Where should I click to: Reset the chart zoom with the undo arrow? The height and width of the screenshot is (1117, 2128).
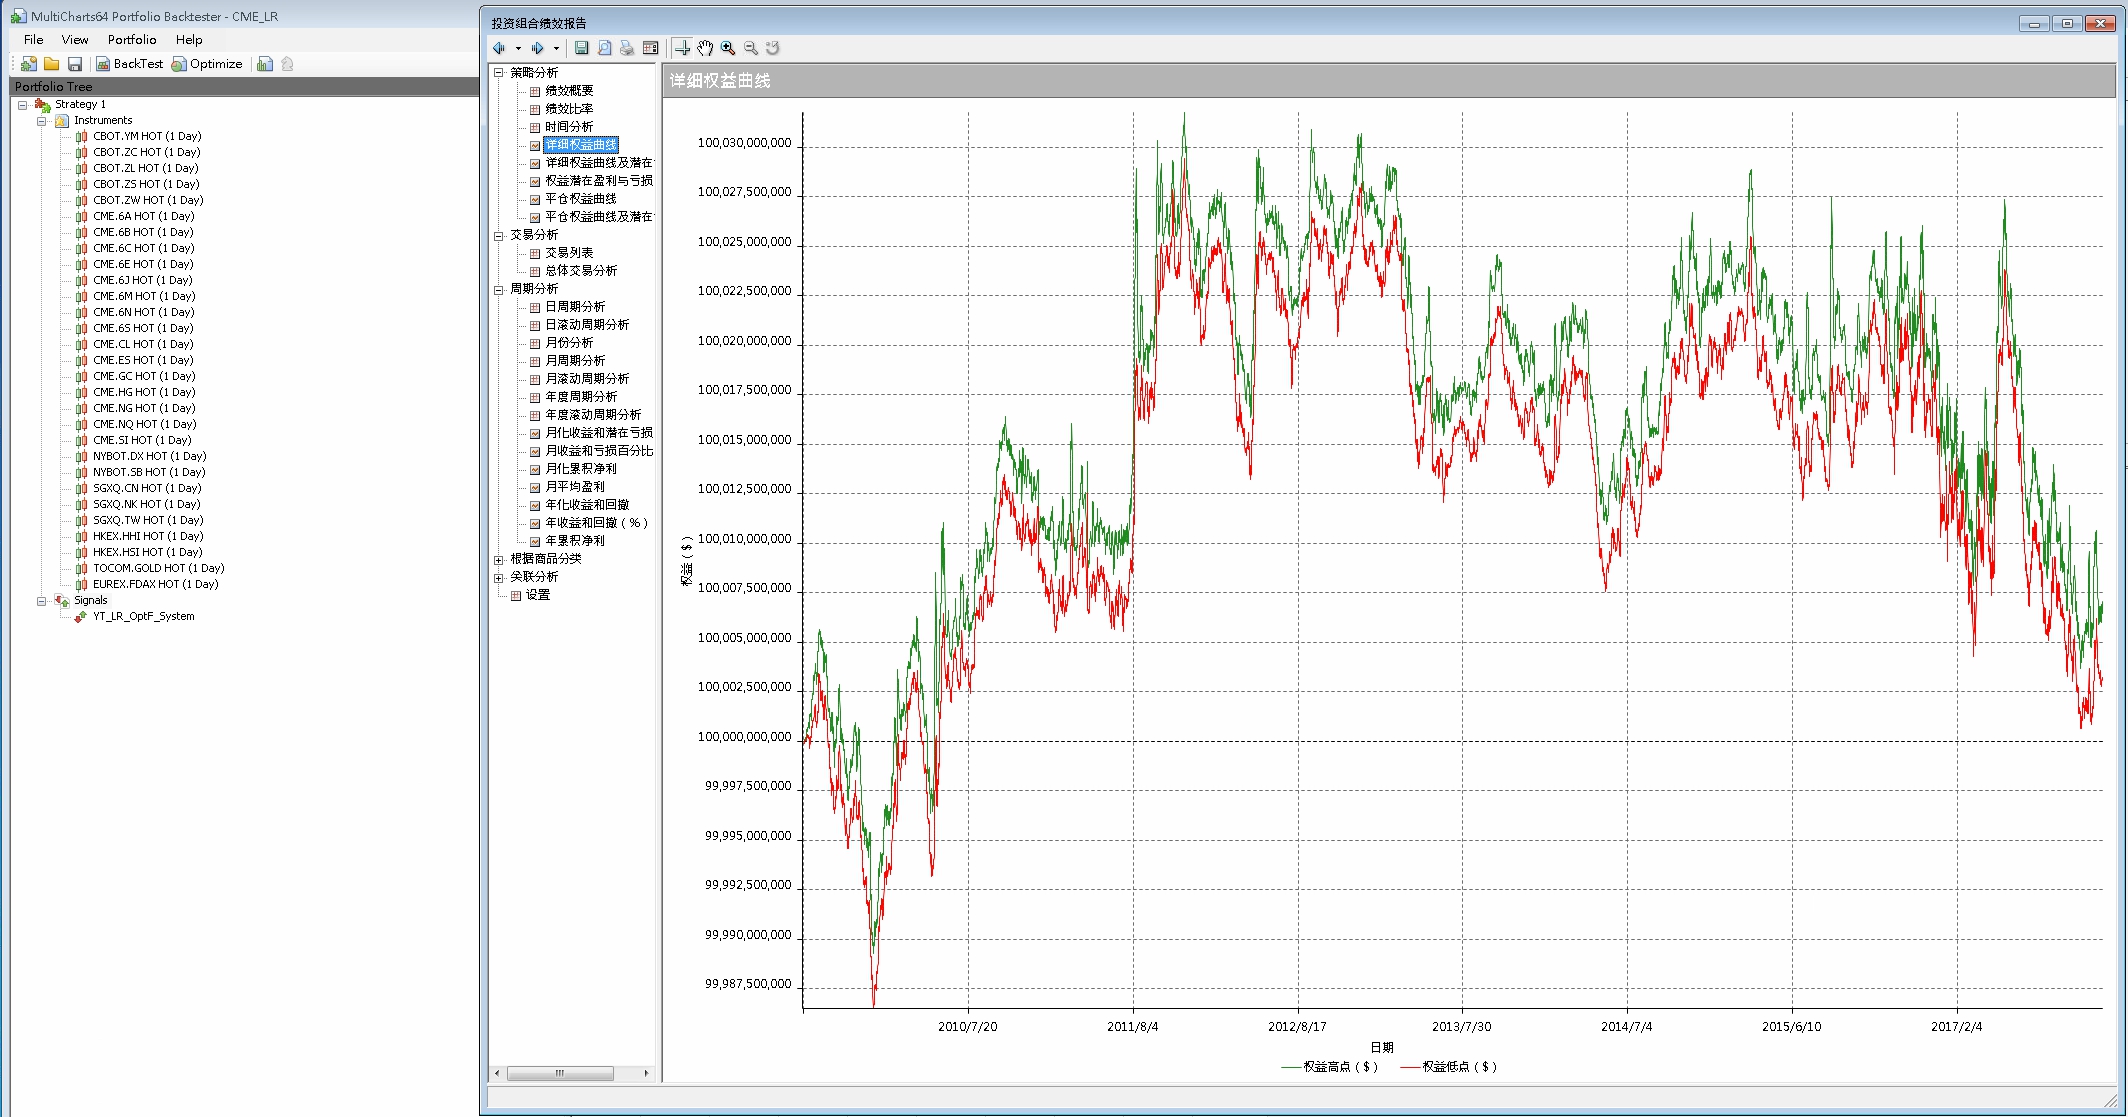[773, 48]
